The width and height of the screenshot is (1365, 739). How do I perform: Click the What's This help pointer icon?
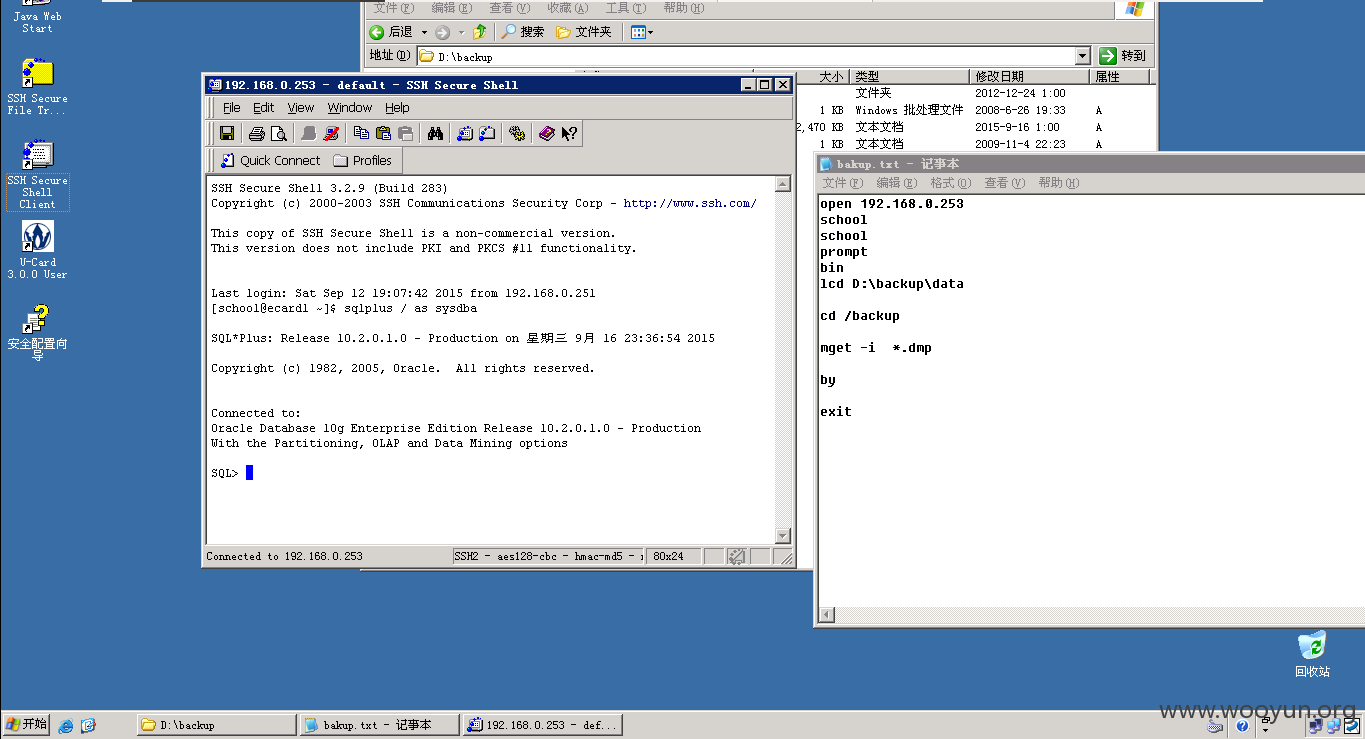(569, 133)
